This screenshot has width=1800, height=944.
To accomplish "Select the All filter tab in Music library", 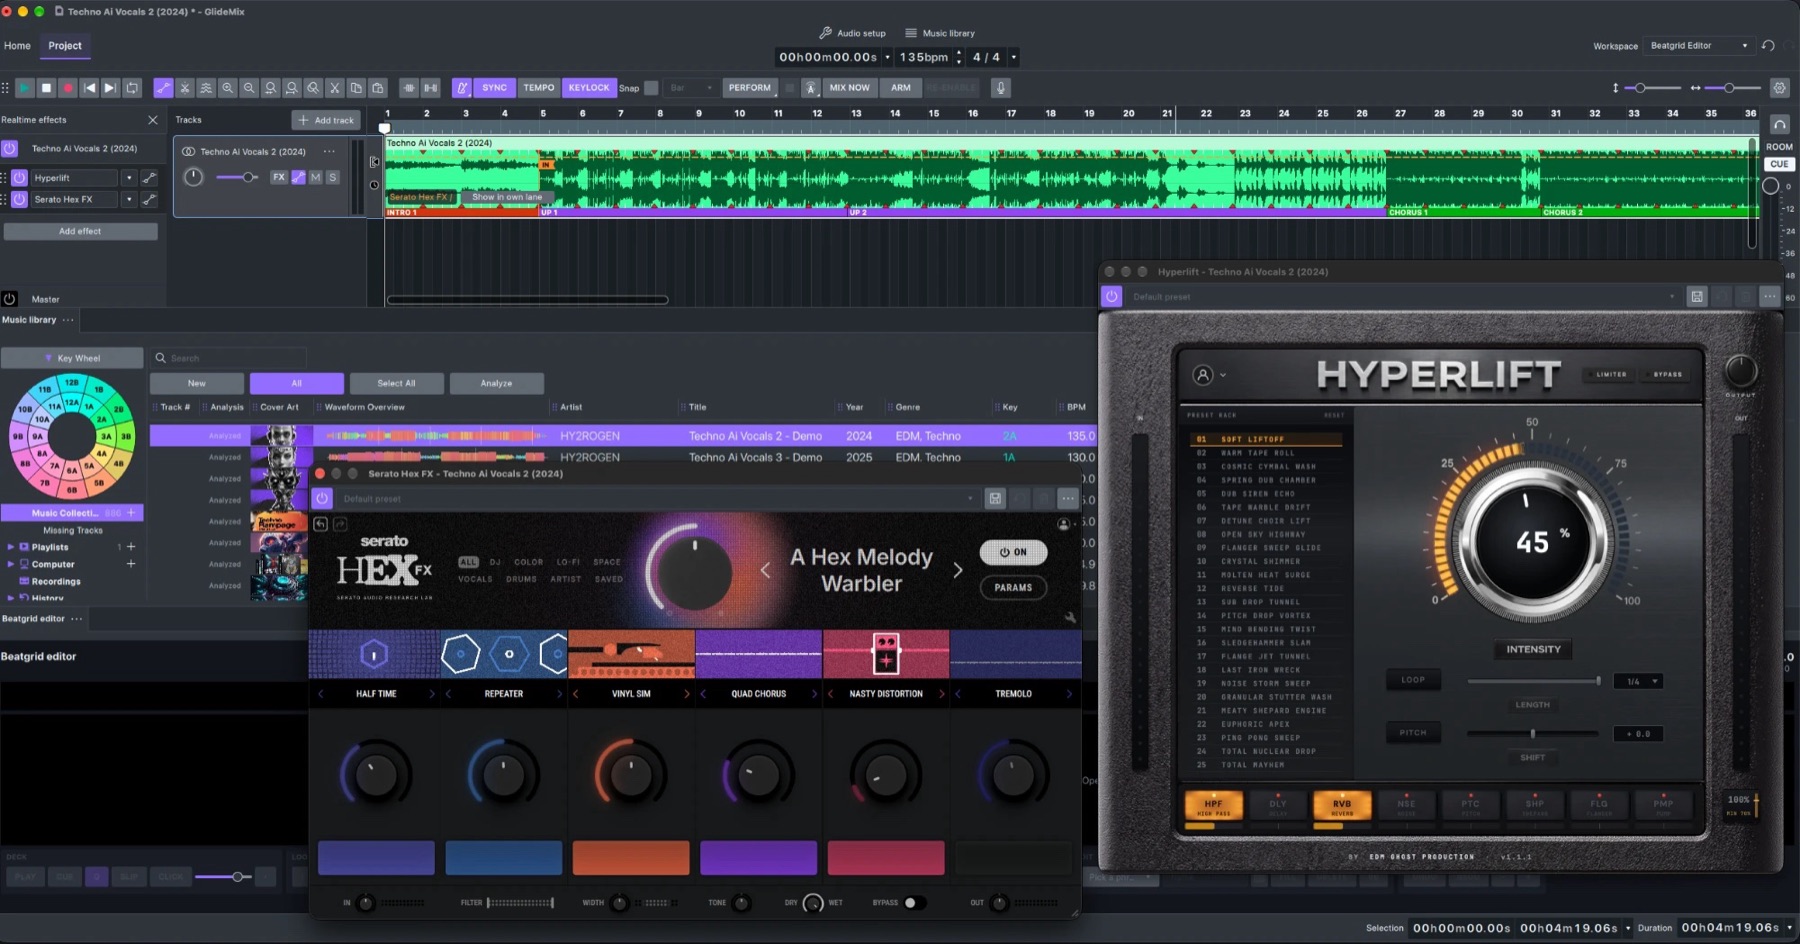I will click(x=296, y=384).
